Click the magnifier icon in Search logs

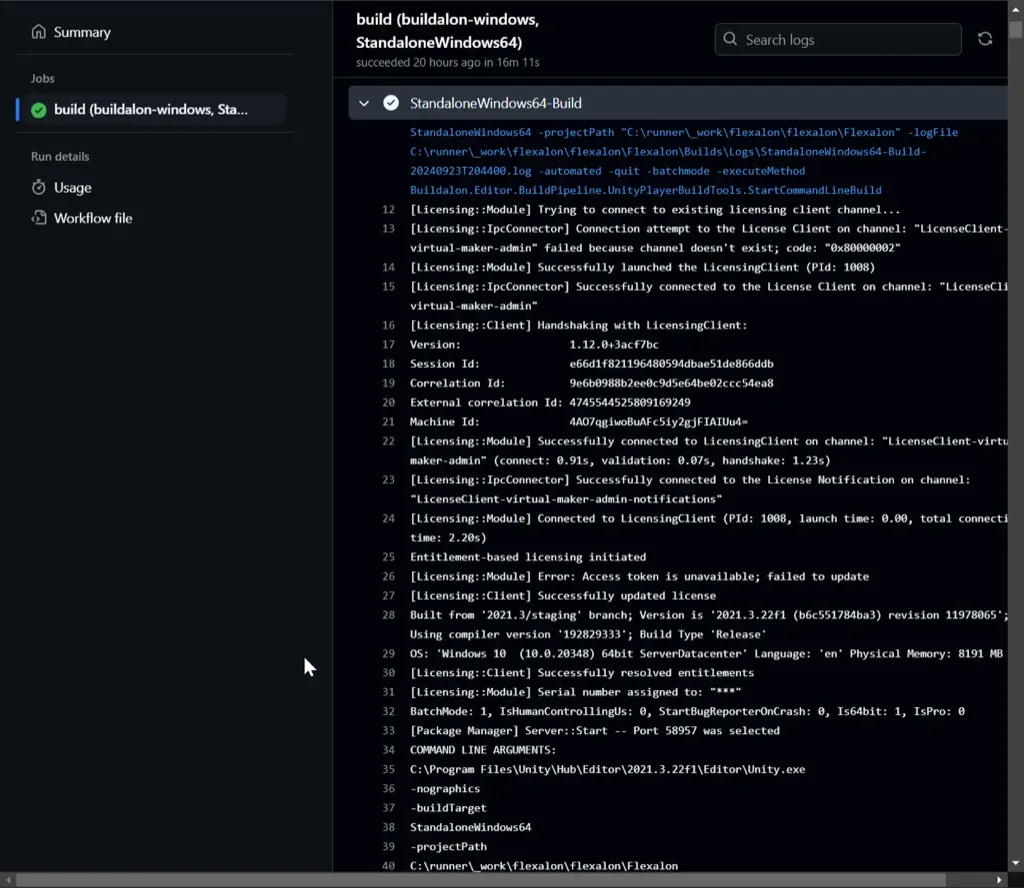tap(730, 39)
